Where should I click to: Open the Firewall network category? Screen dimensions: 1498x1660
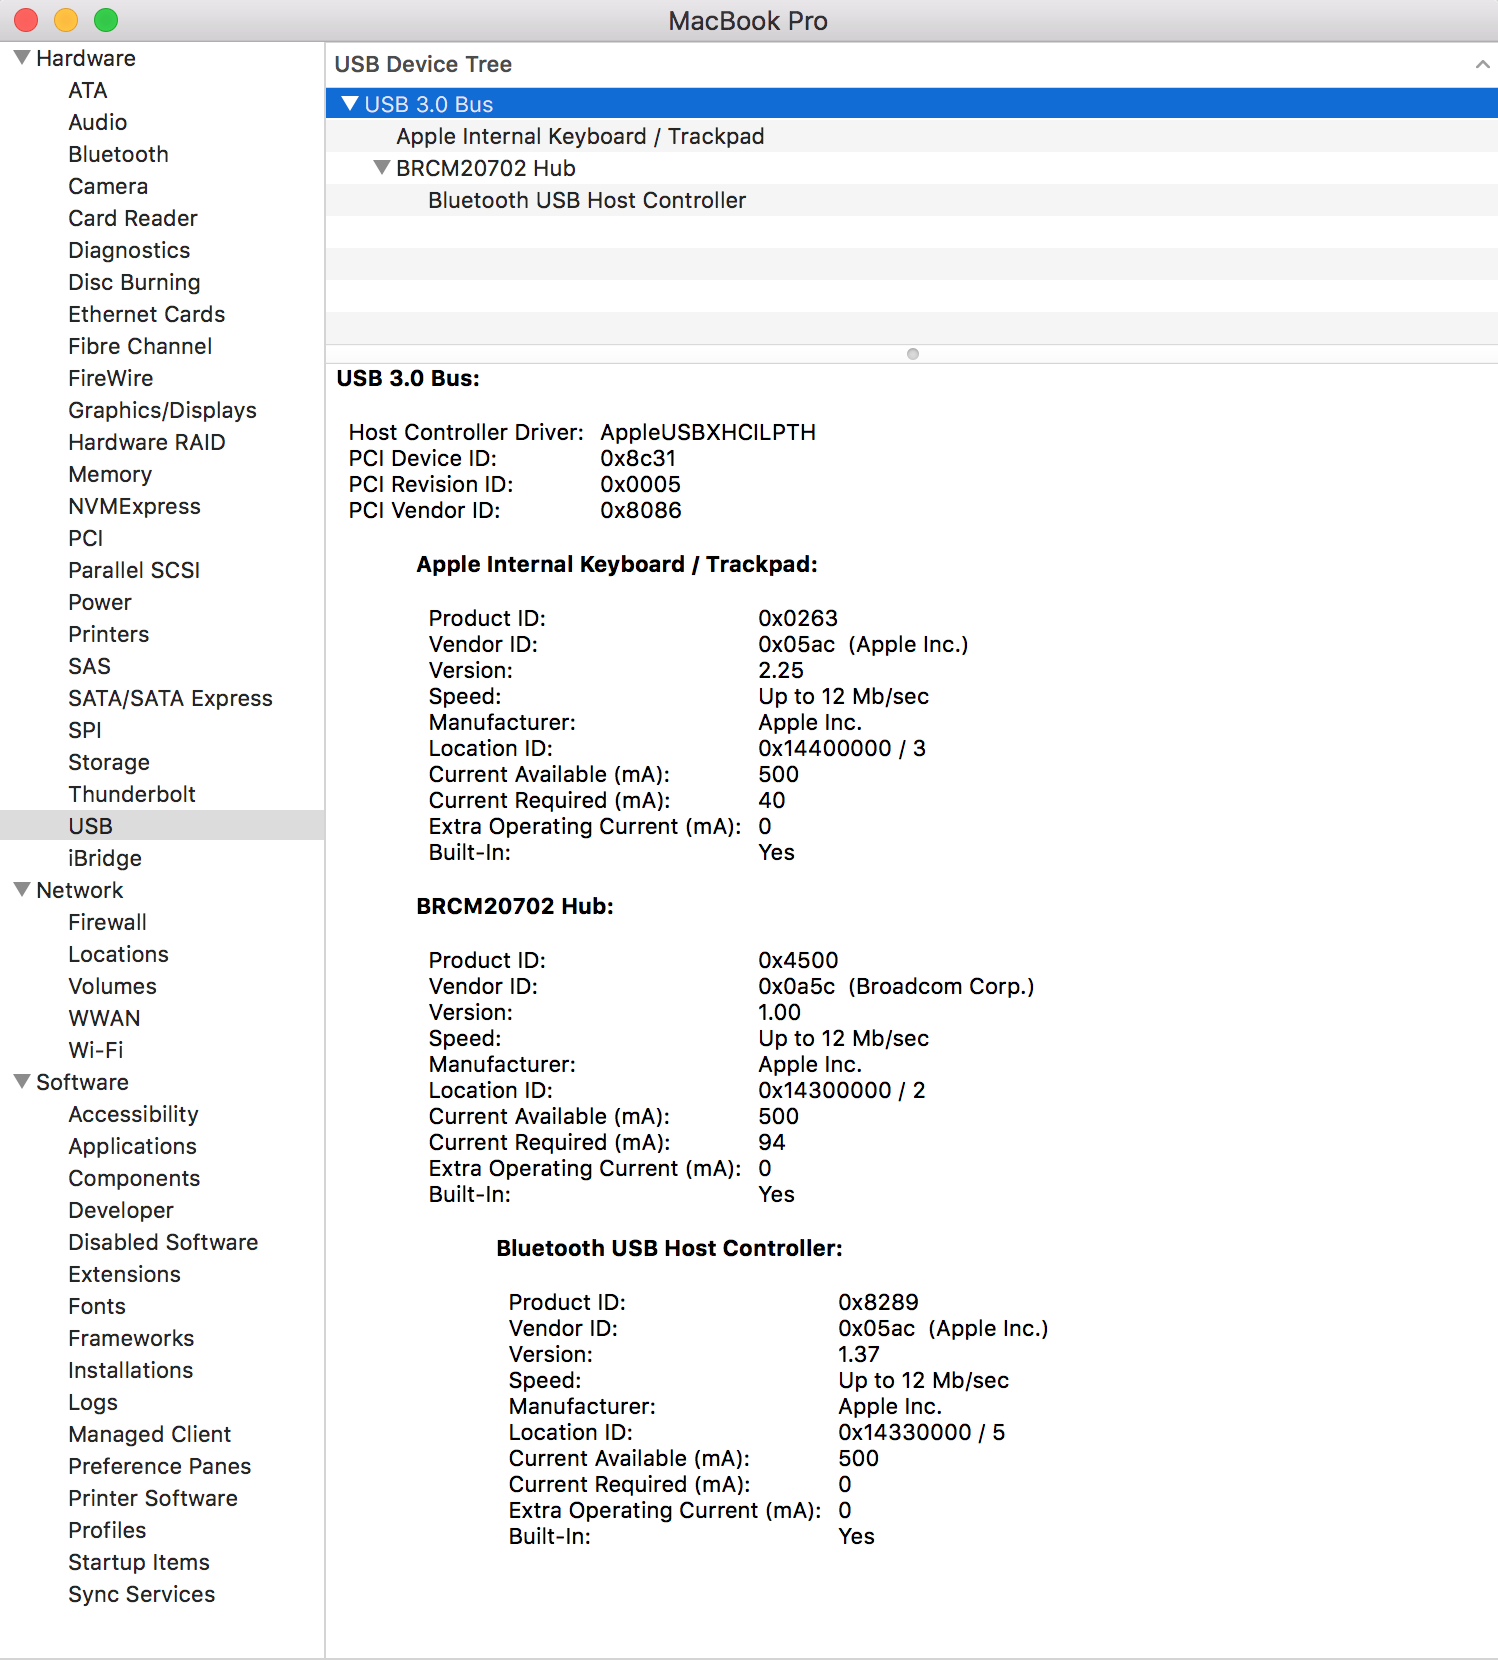coord(107,922)
